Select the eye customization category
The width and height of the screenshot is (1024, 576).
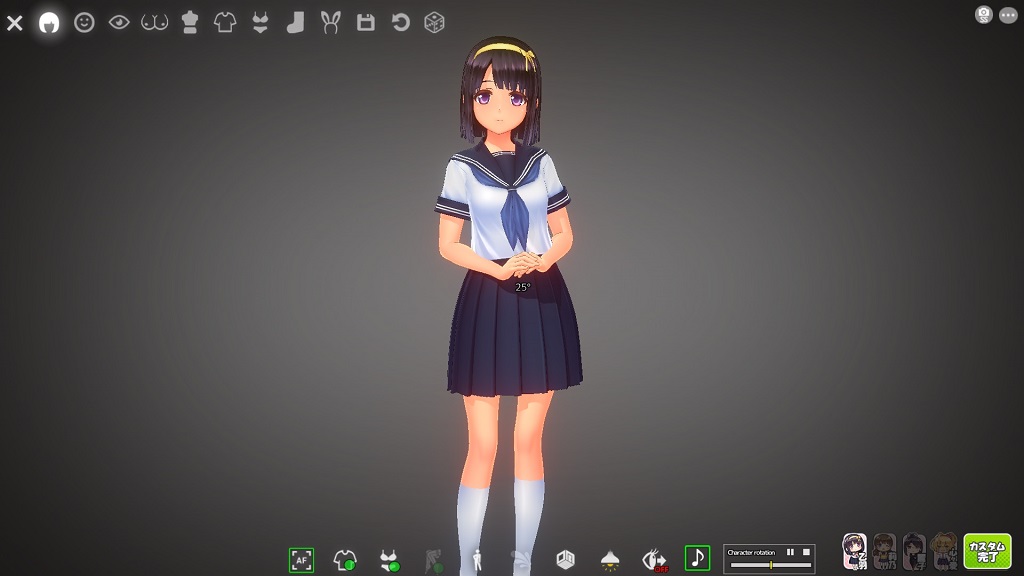pos(119,23)
